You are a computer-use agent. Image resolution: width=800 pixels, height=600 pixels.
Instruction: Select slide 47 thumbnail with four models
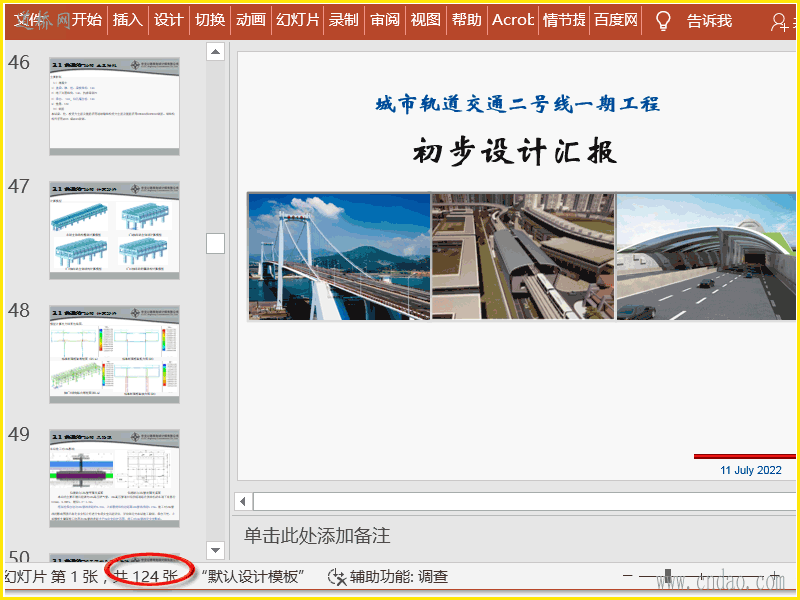114,230
